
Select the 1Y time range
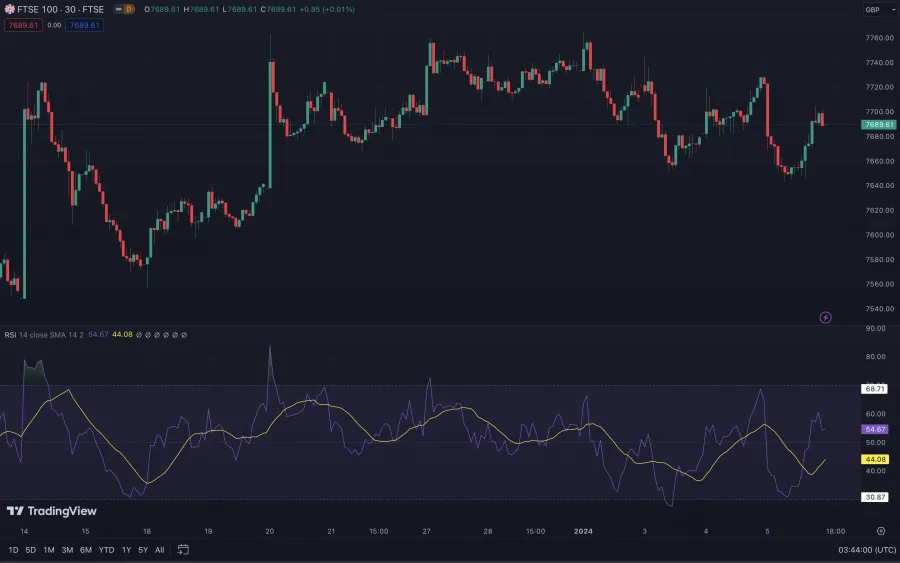(126, 550)
